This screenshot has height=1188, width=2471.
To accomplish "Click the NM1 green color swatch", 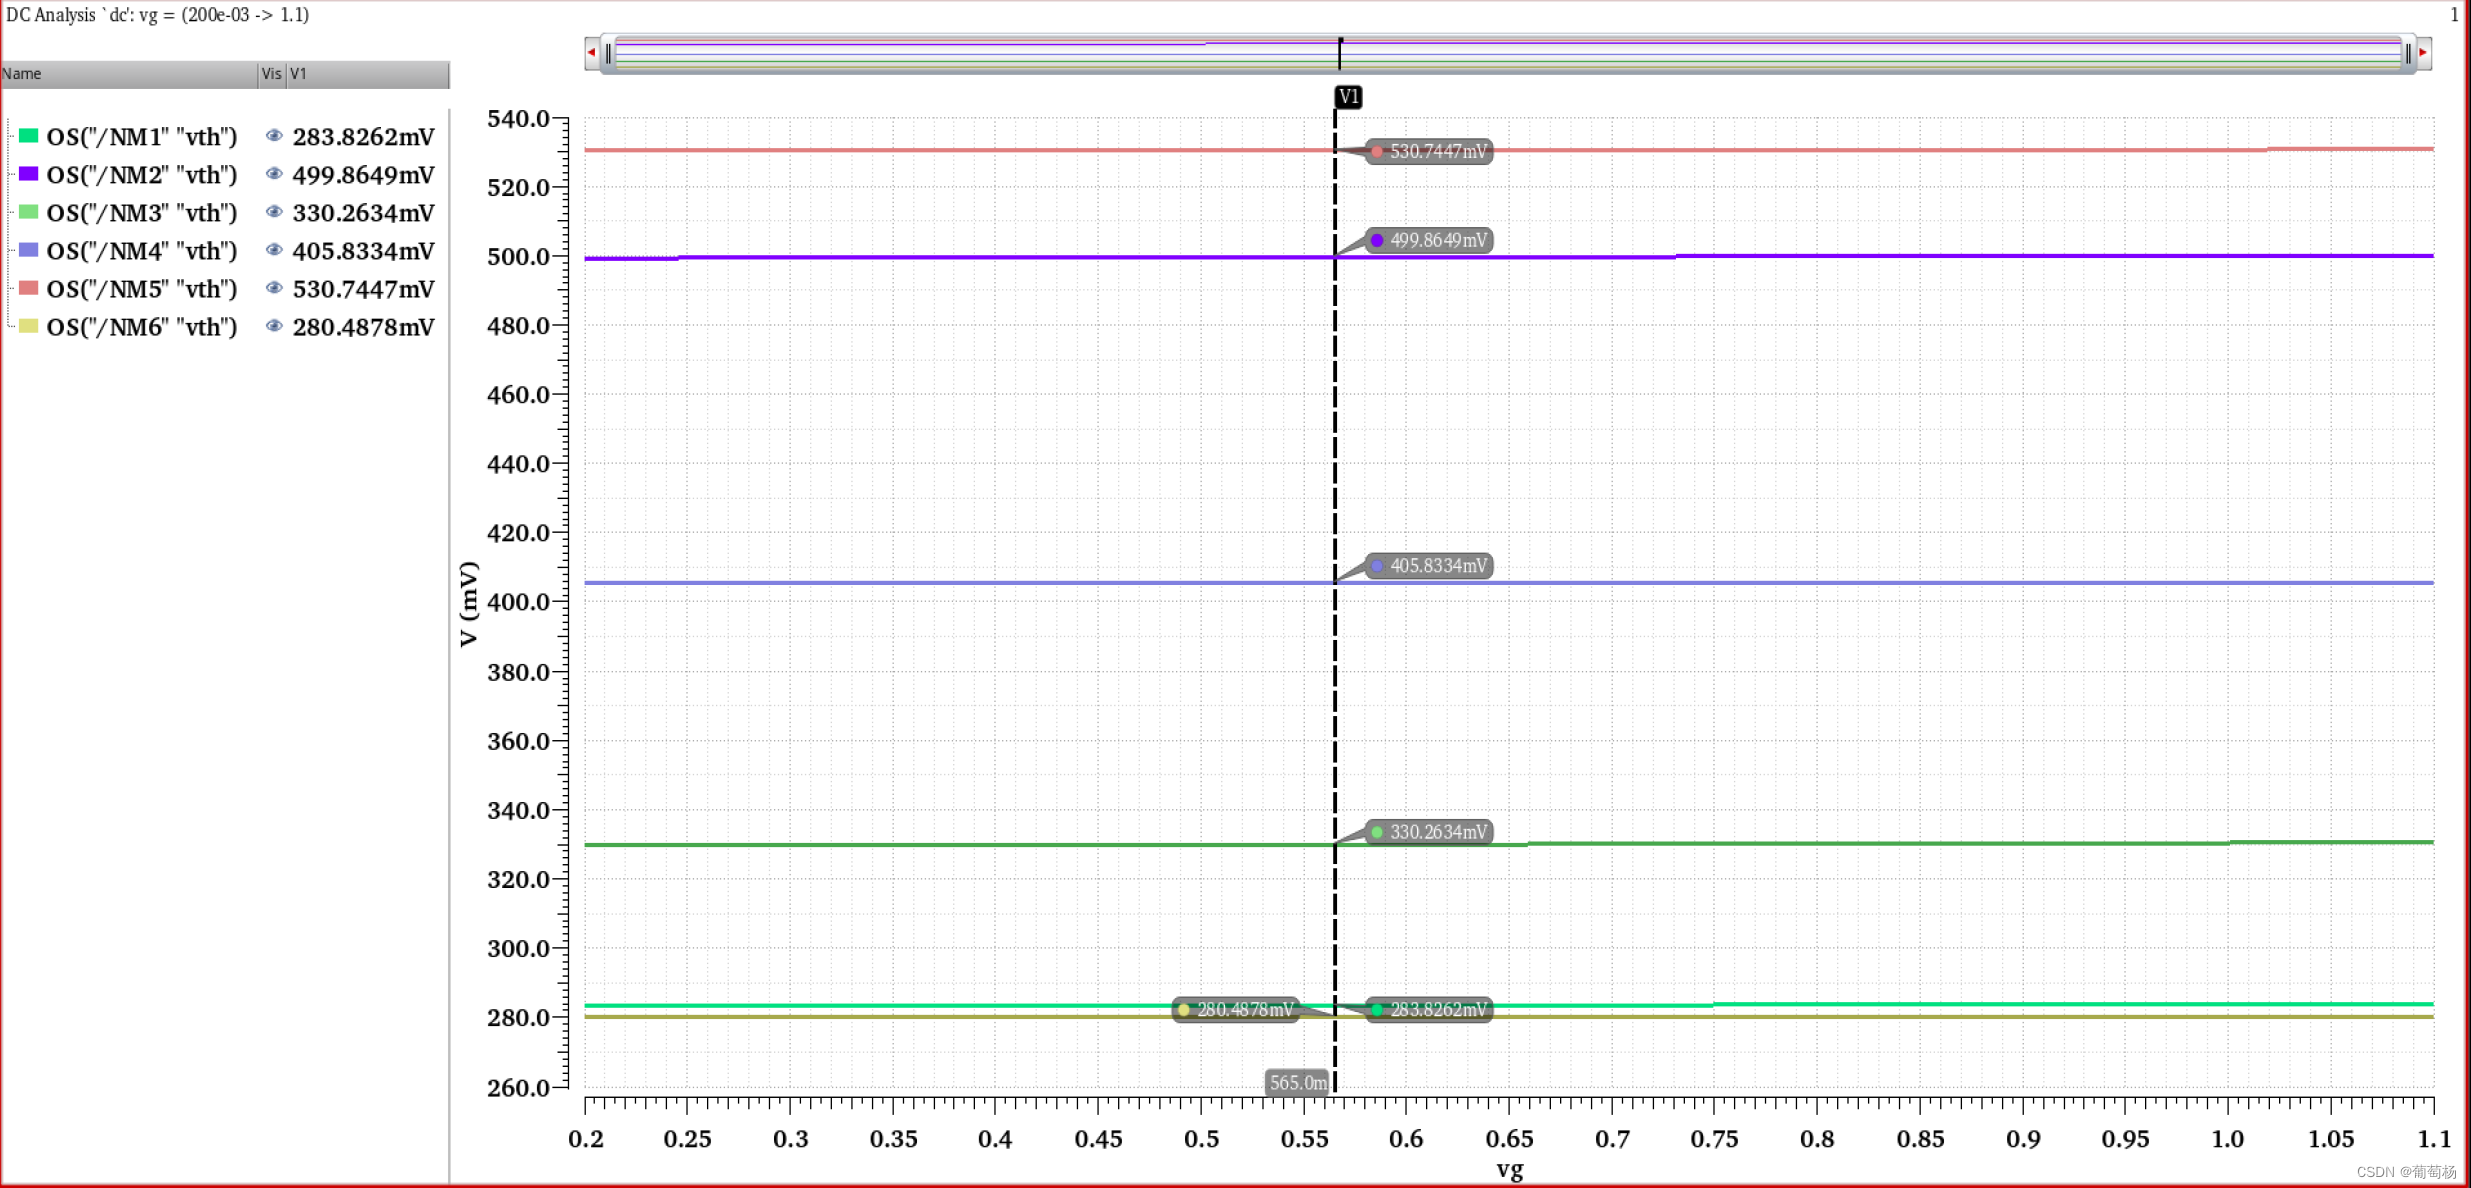I will click(29, 136).
